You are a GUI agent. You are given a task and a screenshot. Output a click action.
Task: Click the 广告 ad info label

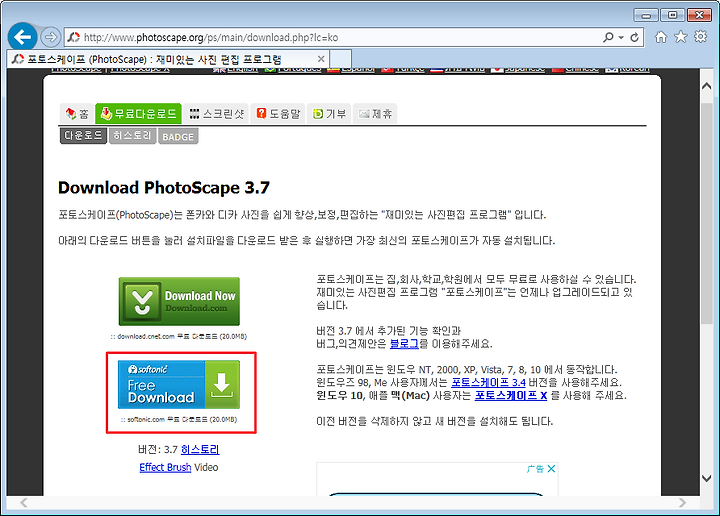[x=535, y=469]
